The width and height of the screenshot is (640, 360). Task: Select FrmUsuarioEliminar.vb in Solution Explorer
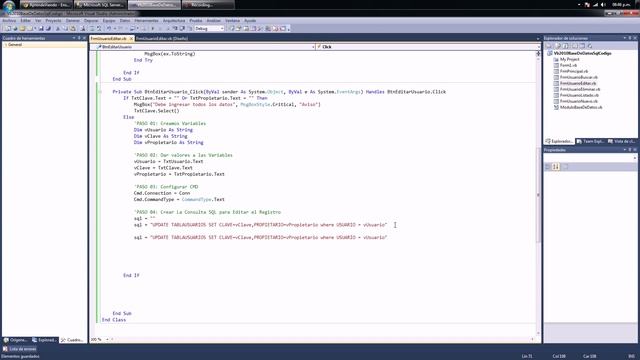point(580,89)
